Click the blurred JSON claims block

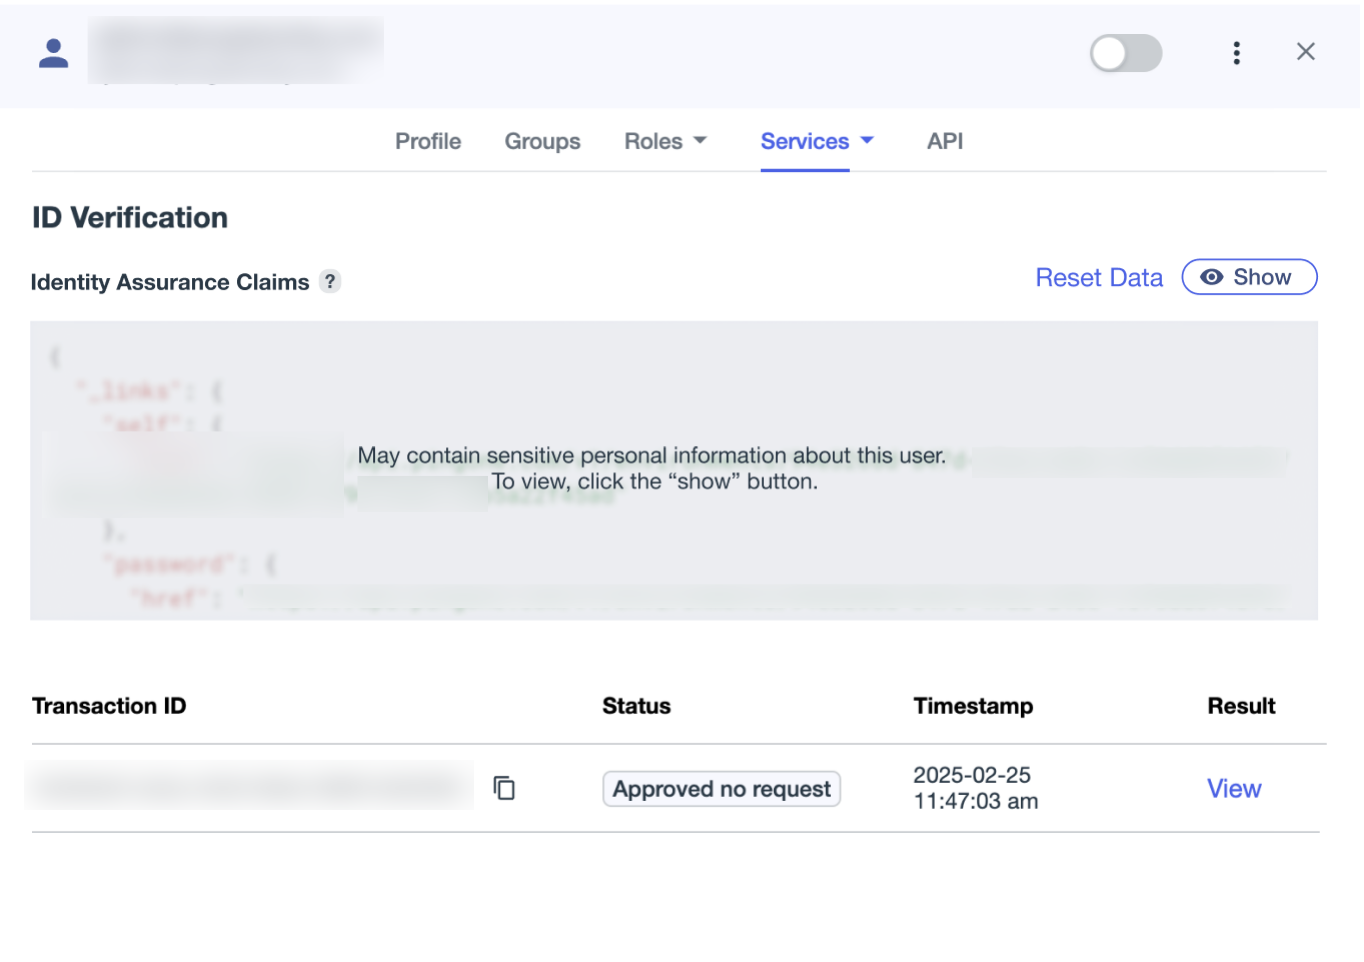[x=675, y=470]
